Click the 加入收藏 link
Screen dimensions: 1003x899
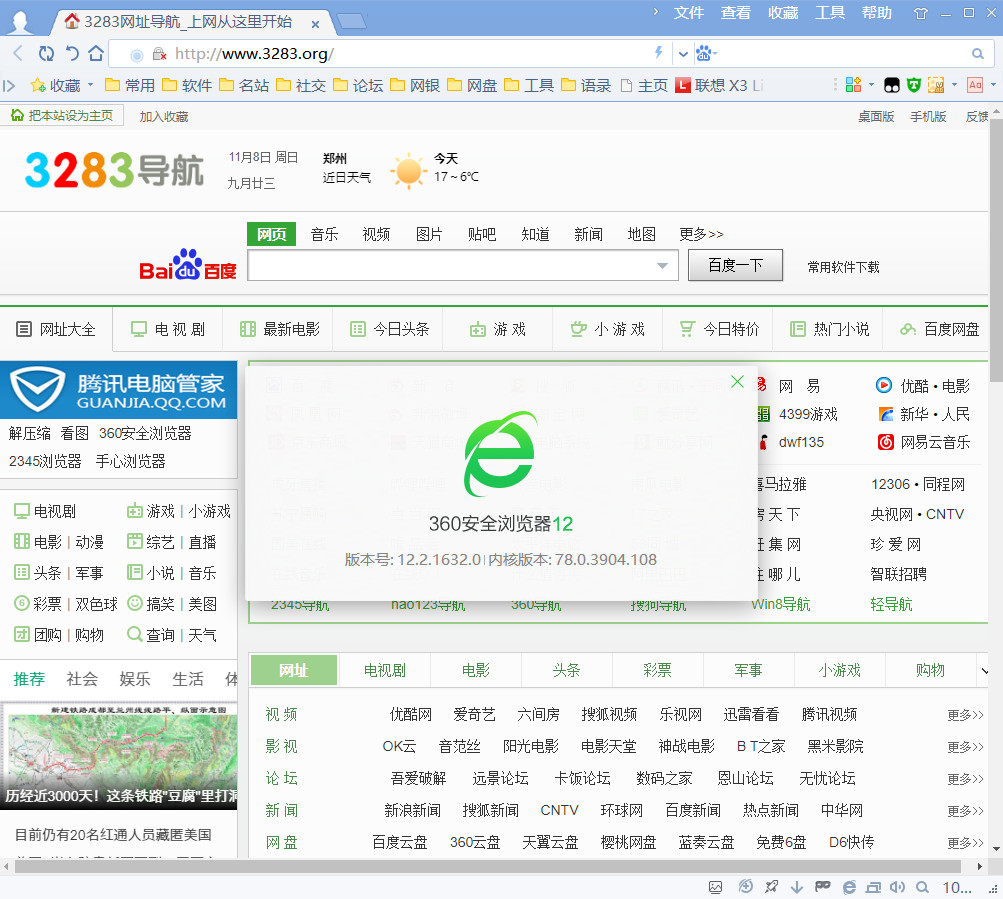pos(164,116)
